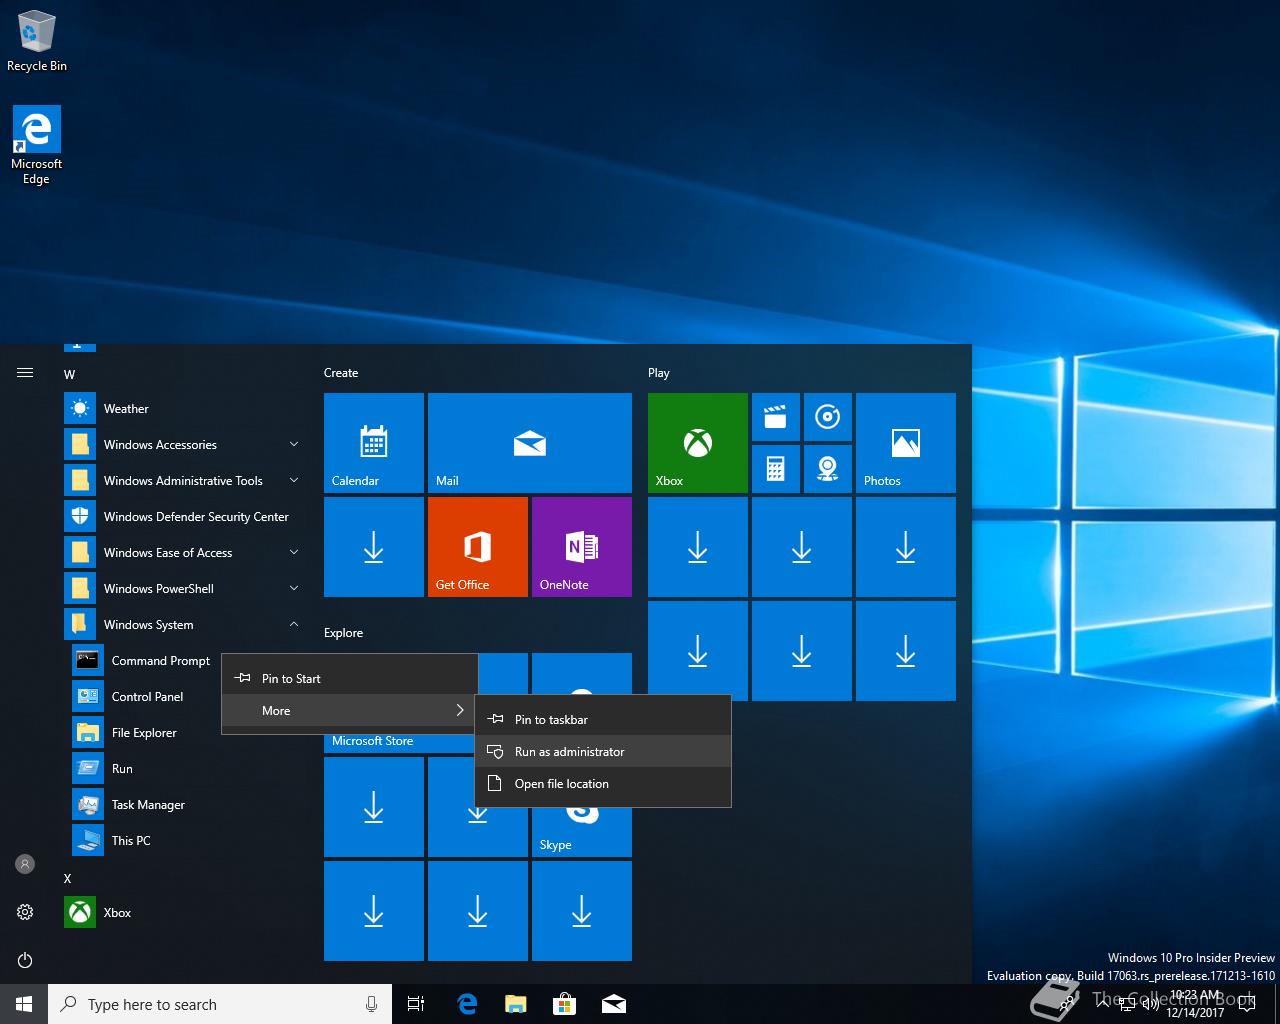The height and width of the screenshot is (1024, 1280).
Task: Open the Calculator small tile
Action: (x=776, y=469)
